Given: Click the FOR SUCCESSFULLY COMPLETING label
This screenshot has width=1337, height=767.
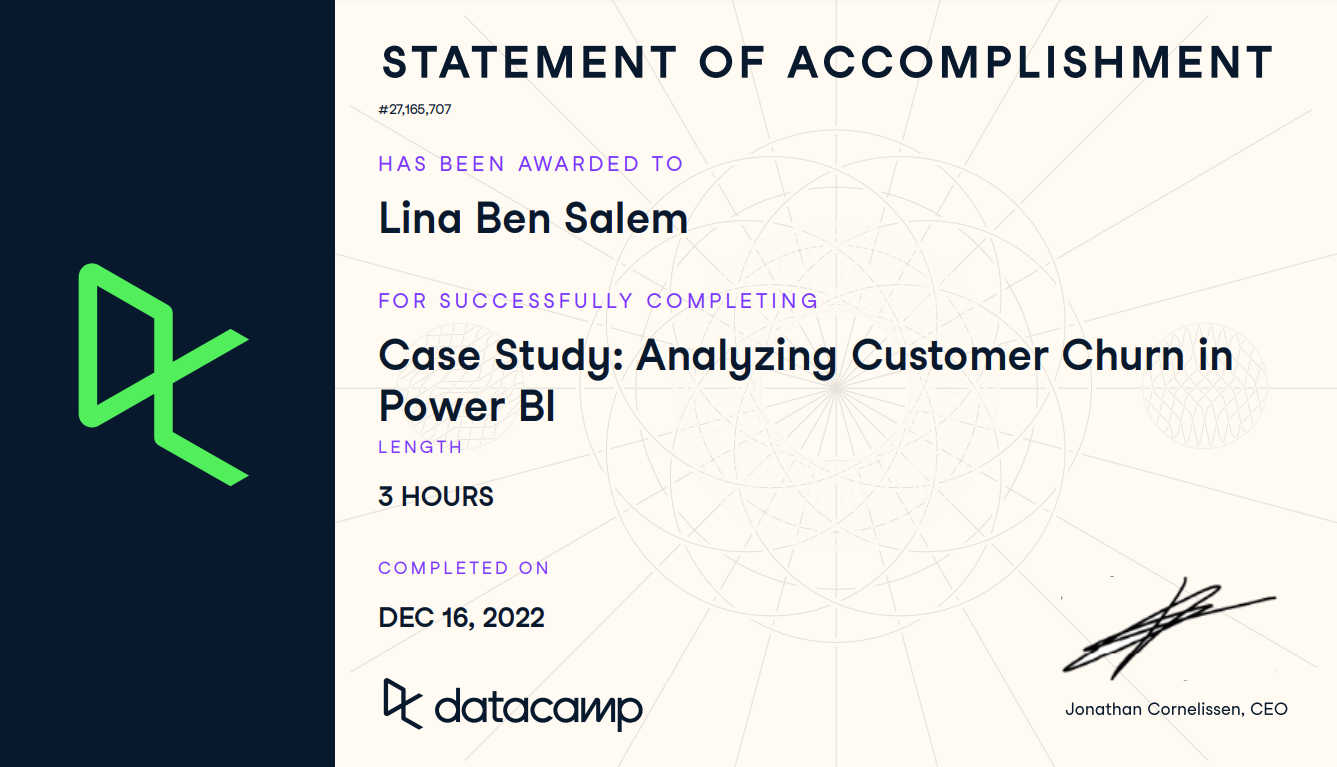Looking at the screenshot, I should coord(598,300).
